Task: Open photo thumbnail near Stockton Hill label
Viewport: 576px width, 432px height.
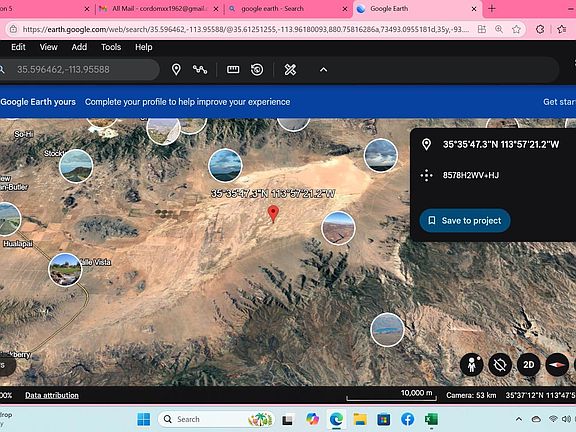Action: coord(76,166)
